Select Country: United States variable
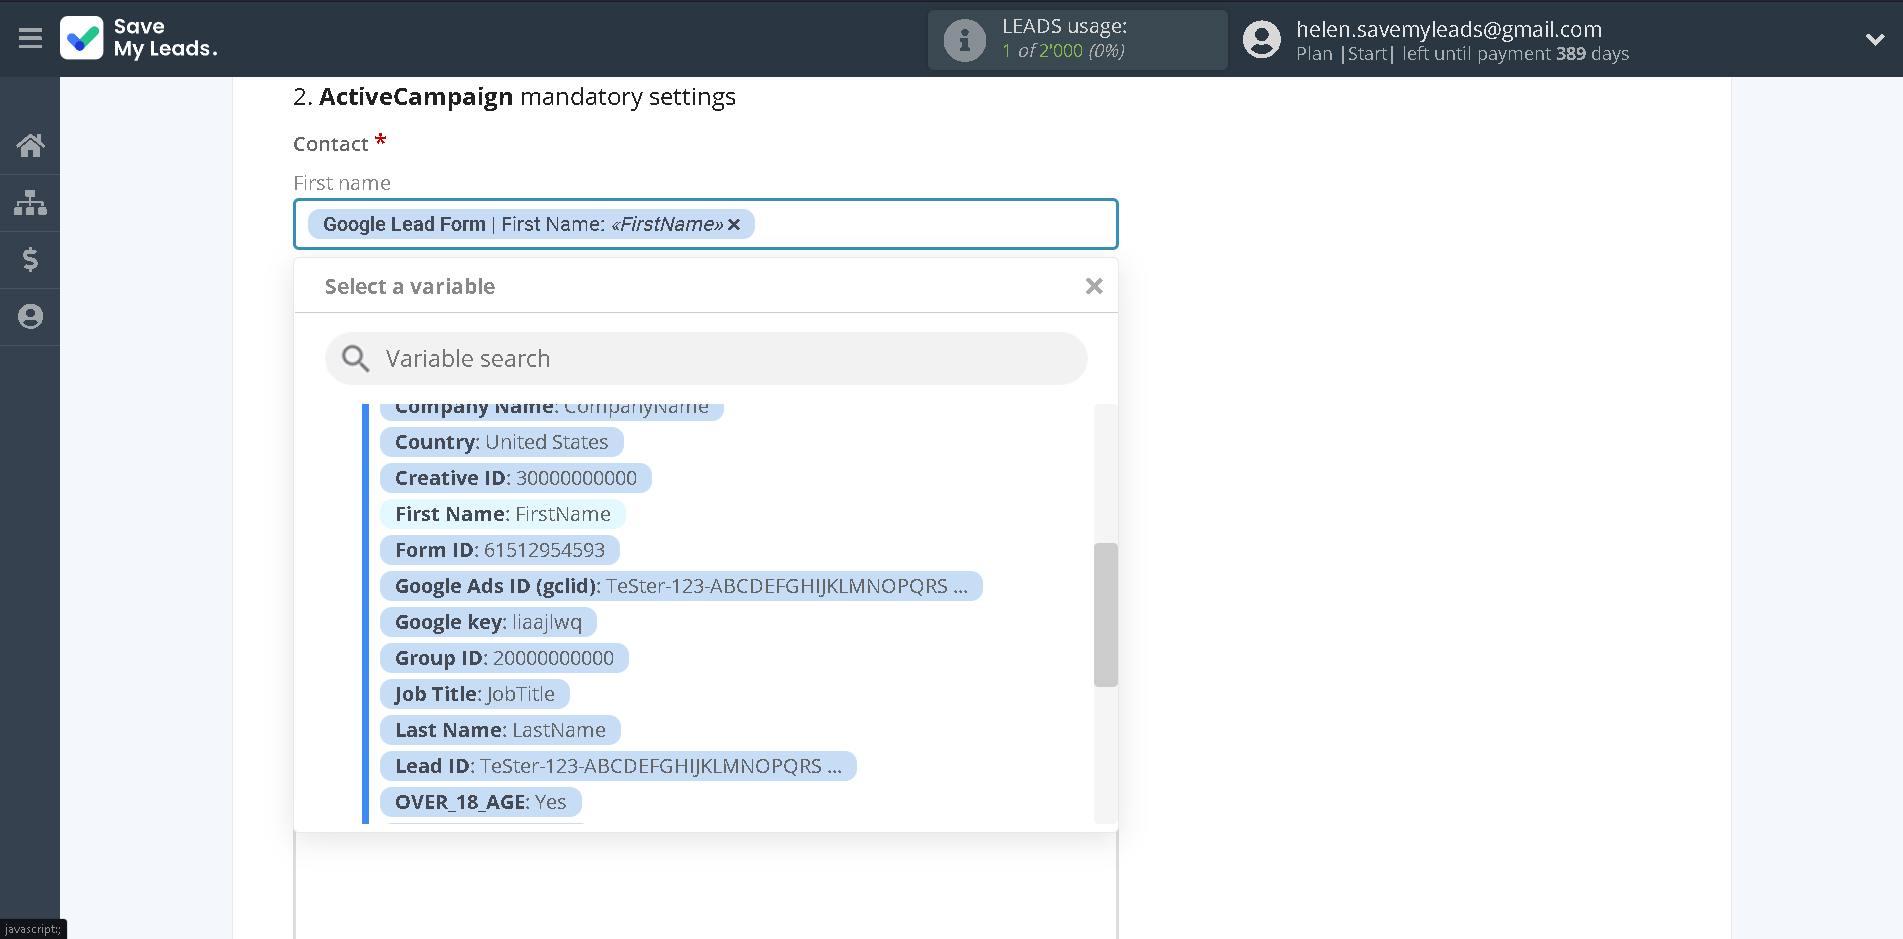 (501, 442)
